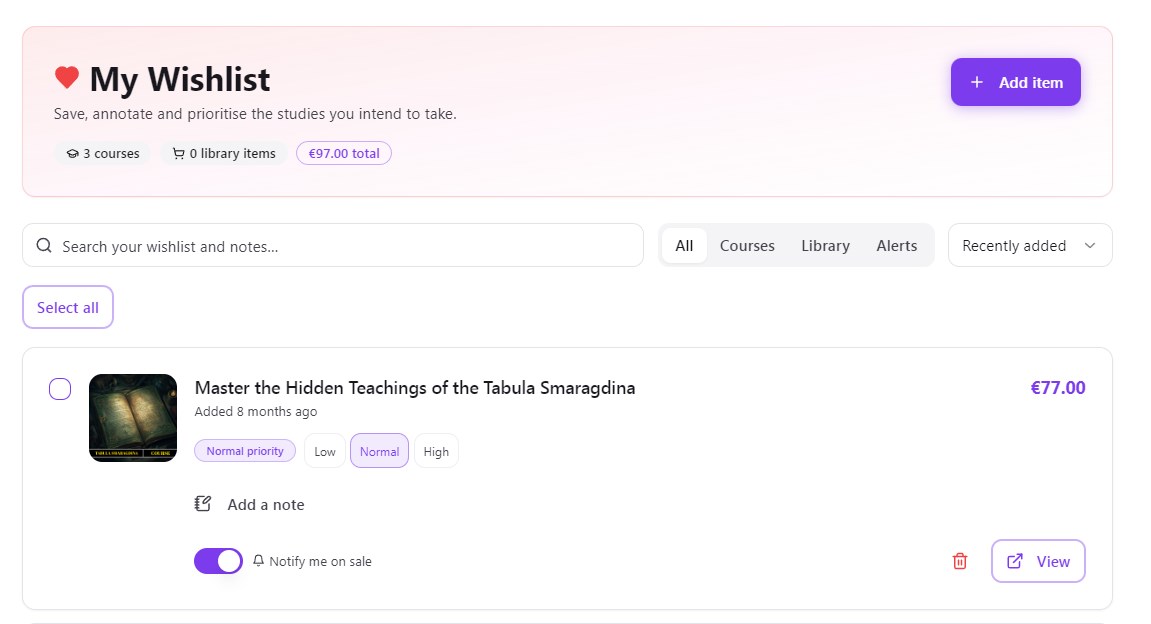Delete item using the red trash icon
Image resolution: width=1151 pixels, height=624 pixels.
[959, 561]
